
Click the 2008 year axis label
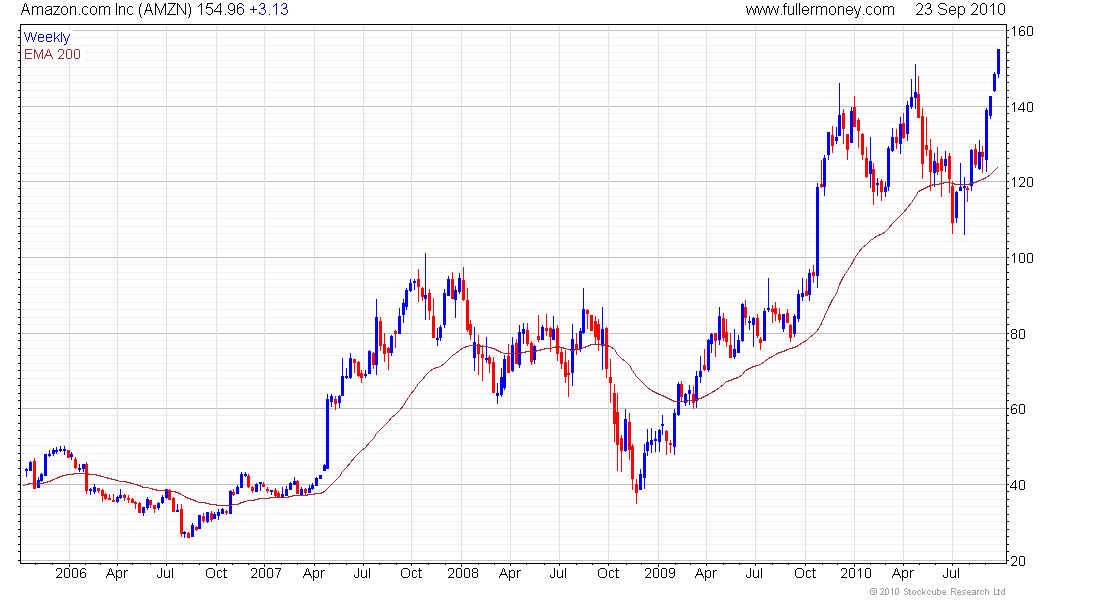(463, 573)
